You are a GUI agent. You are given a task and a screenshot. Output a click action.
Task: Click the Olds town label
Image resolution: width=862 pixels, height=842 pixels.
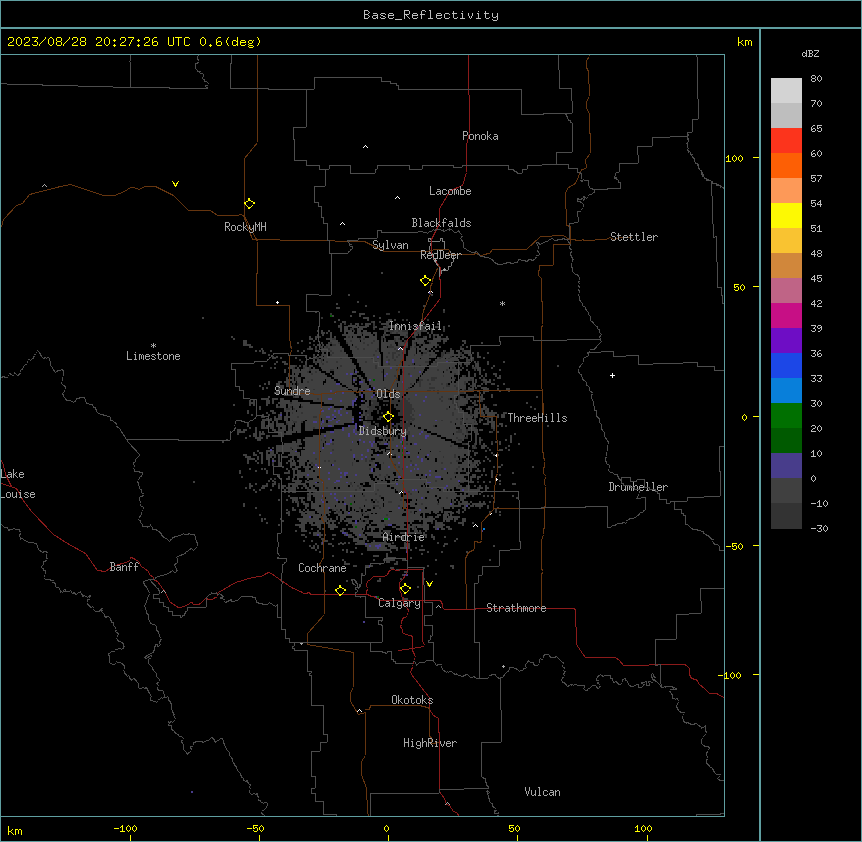click(x=388, y=394)
